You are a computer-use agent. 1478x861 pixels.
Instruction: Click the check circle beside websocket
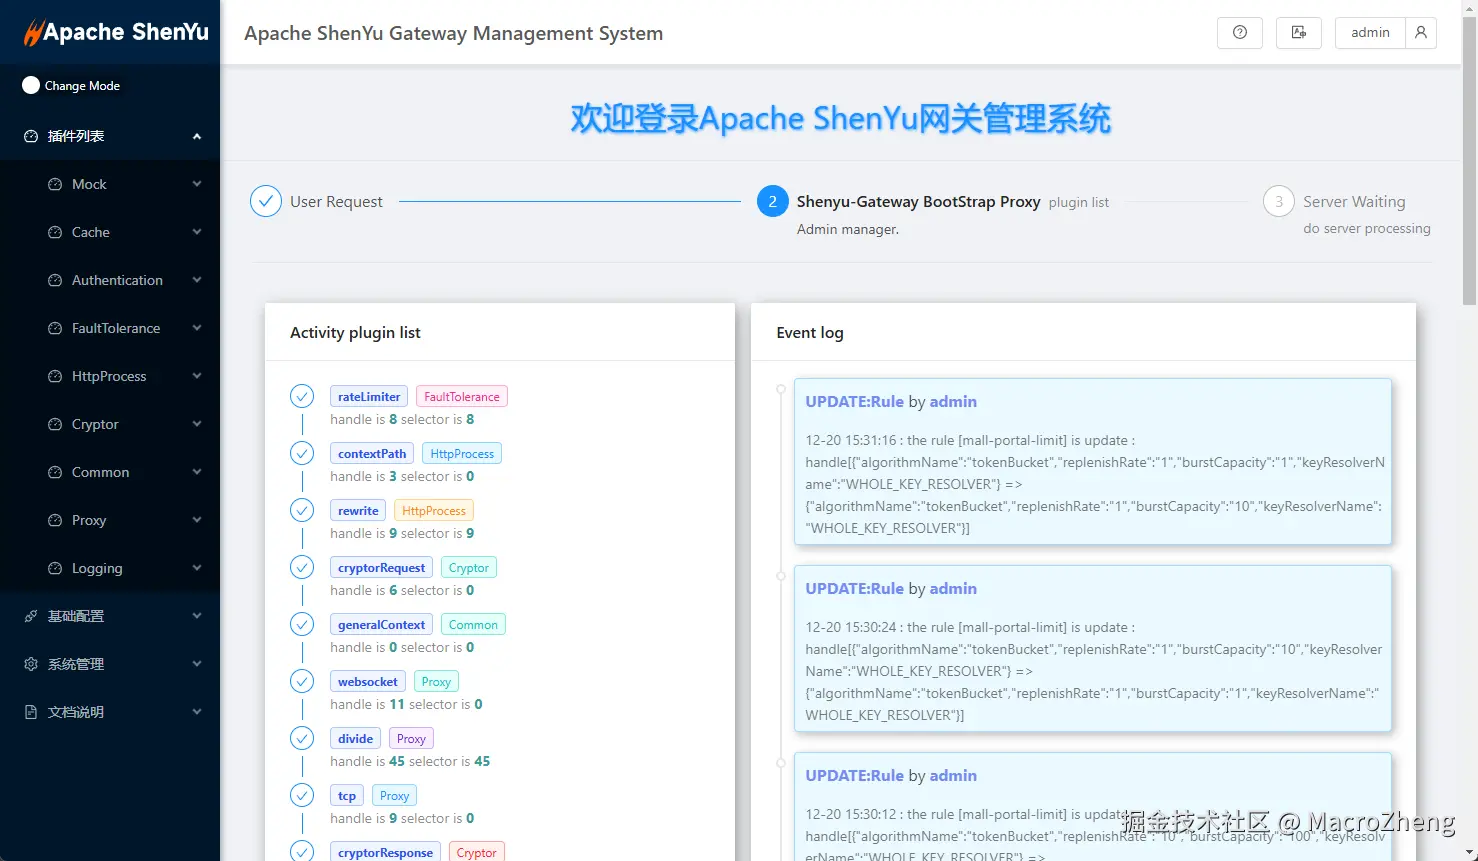coord(302,681)
